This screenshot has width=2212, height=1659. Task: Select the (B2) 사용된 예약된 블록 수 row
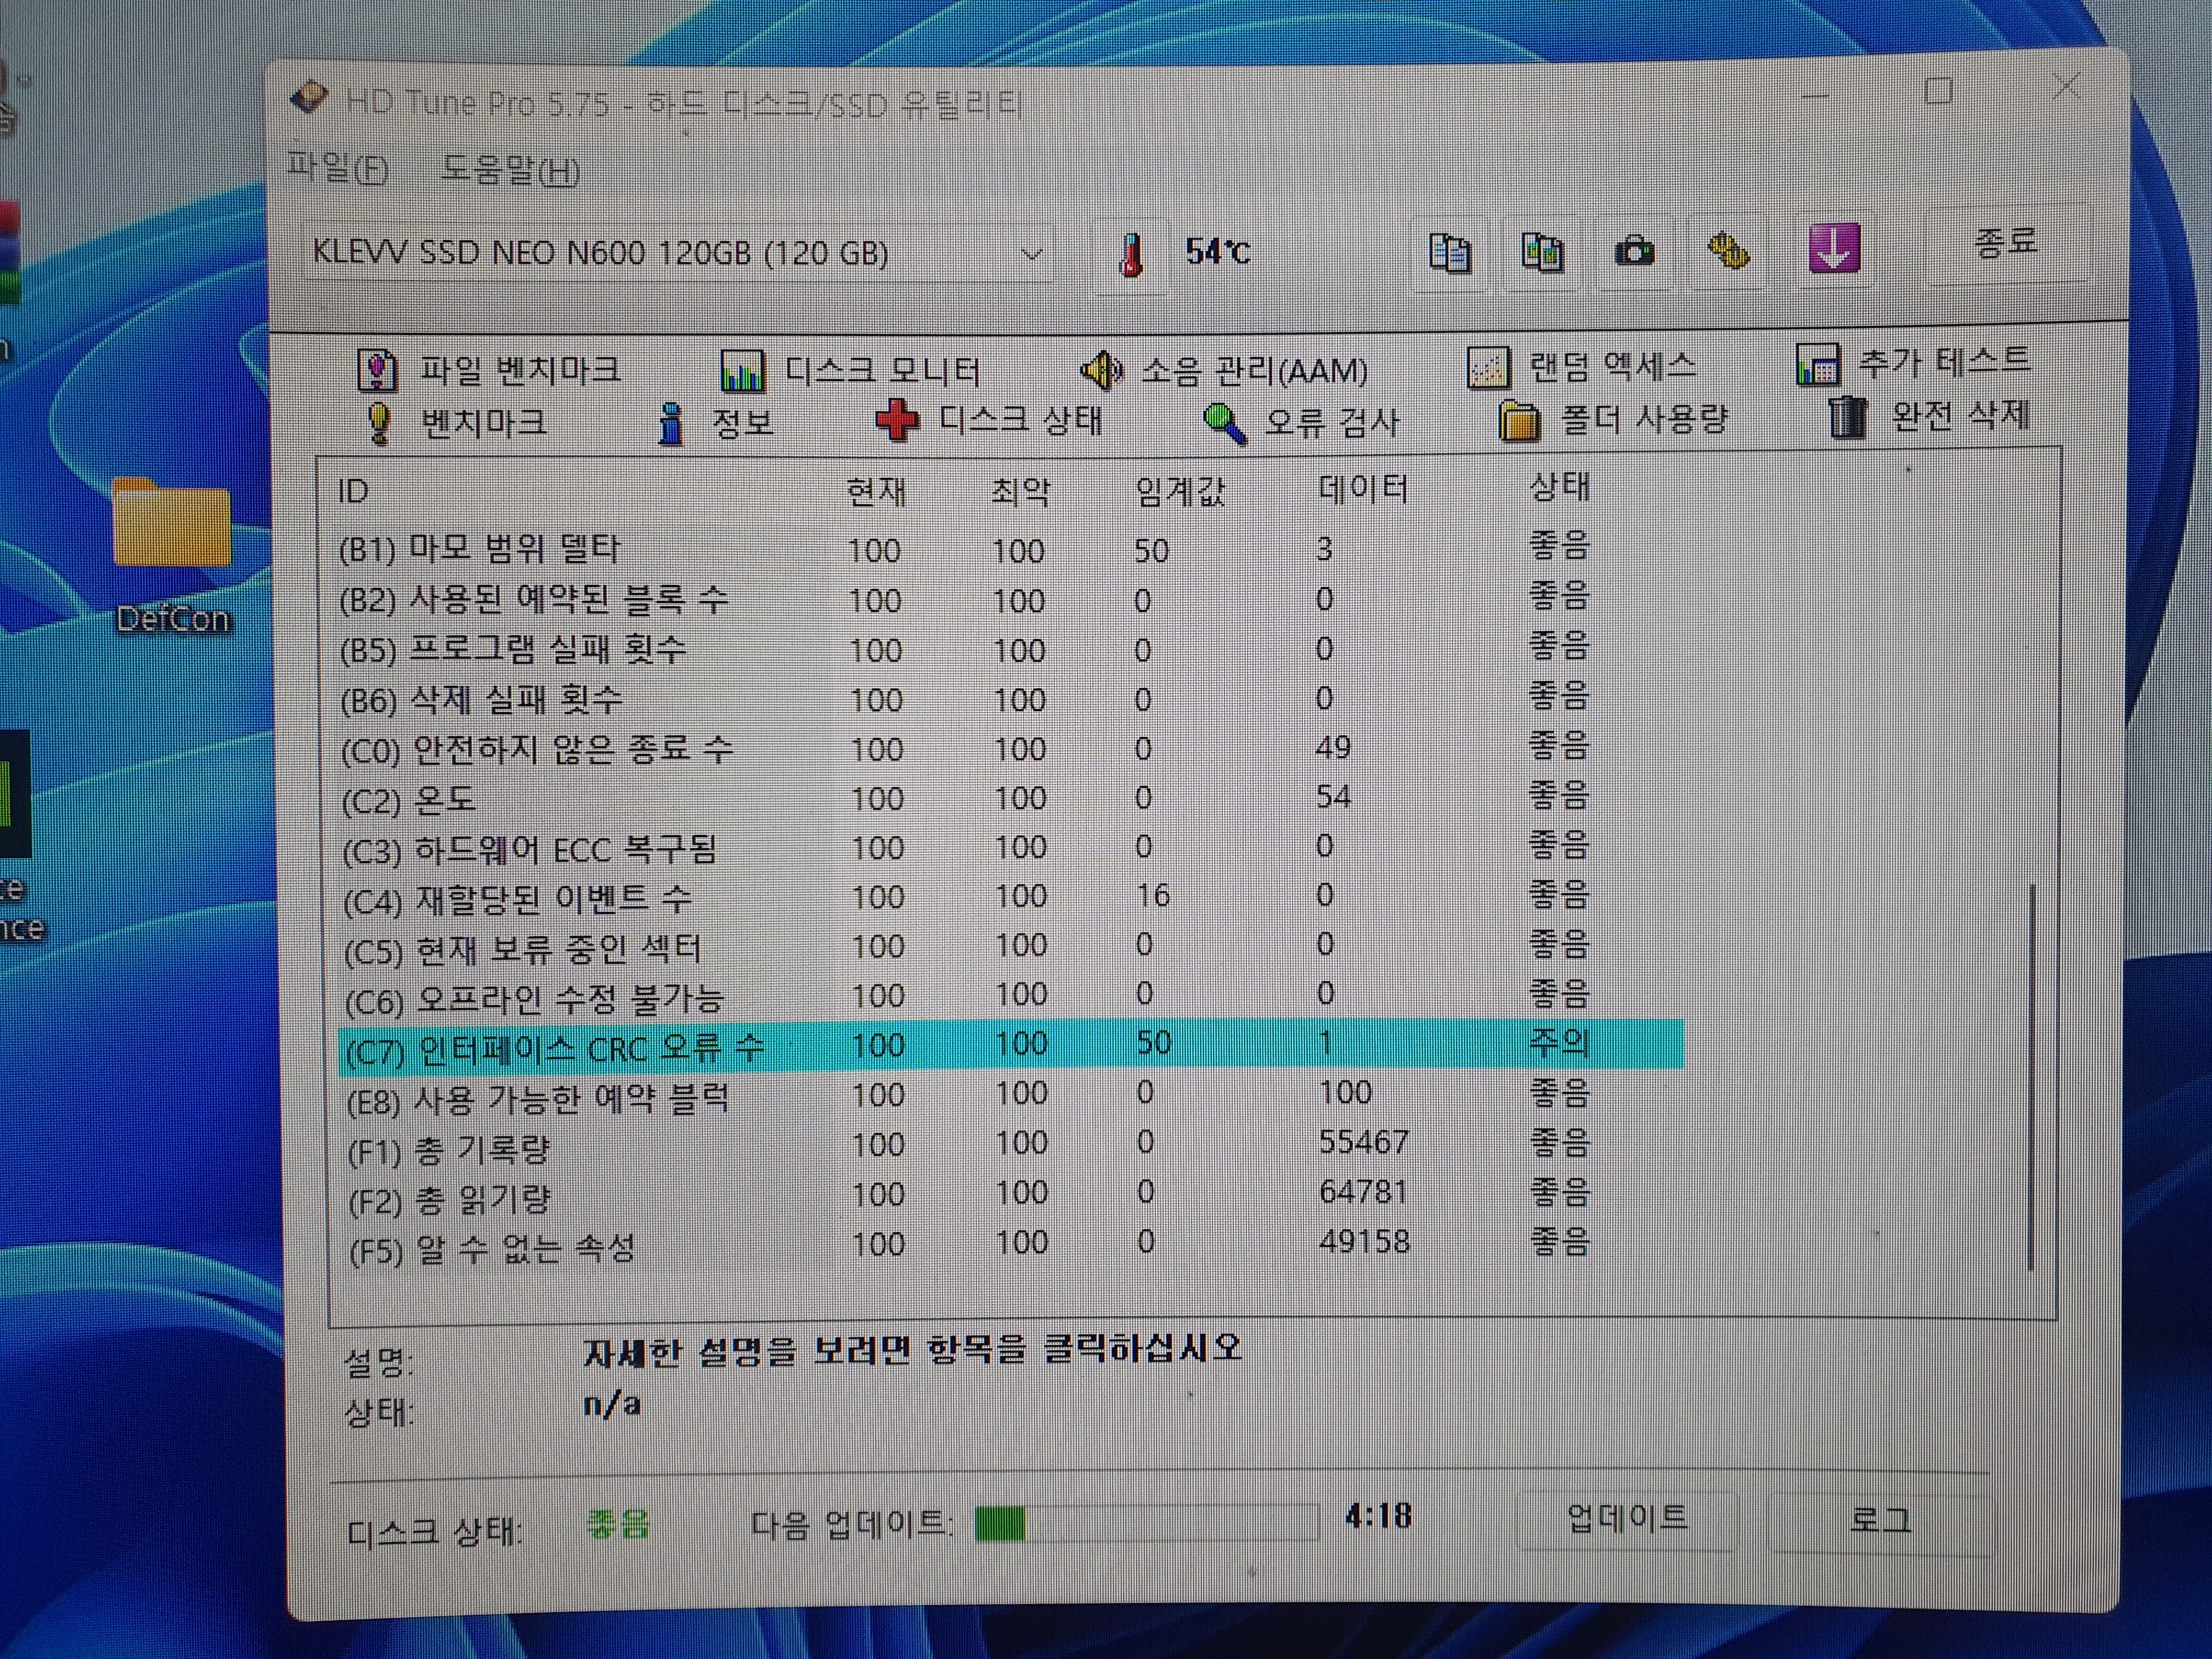(1010, 600)
